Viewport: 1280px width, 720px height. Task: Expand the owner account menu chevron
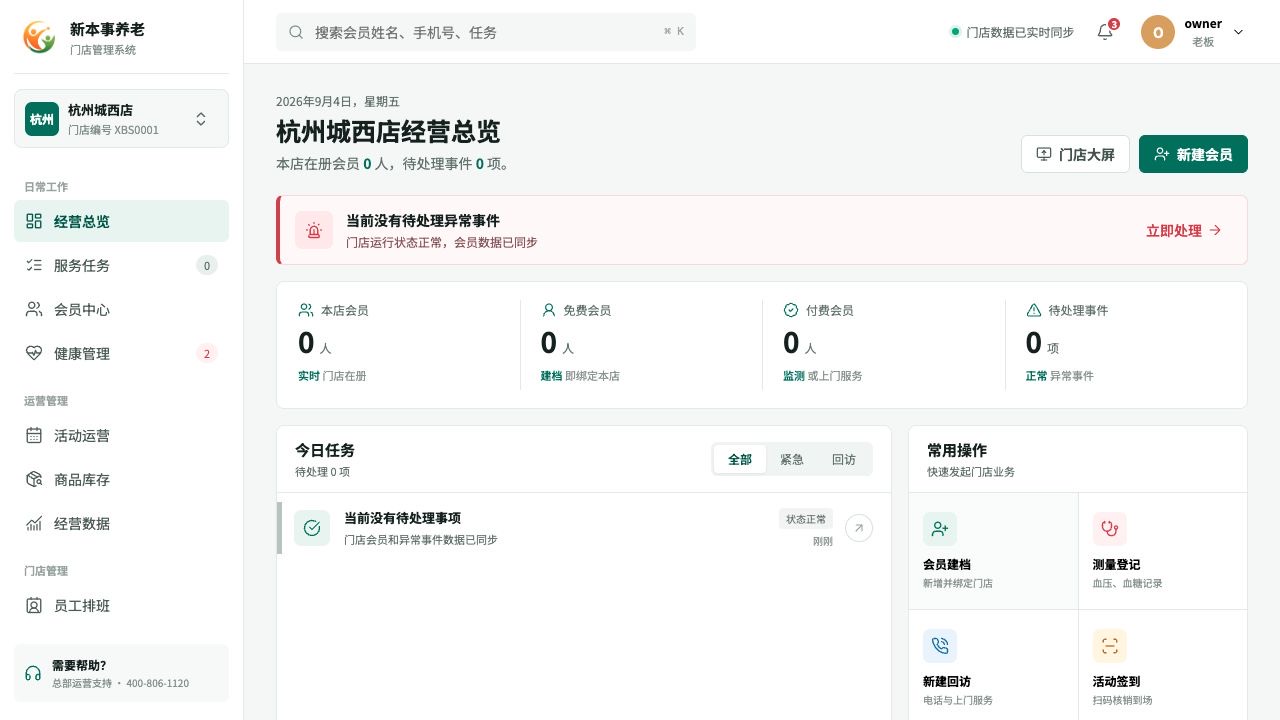coord(1238,32)
